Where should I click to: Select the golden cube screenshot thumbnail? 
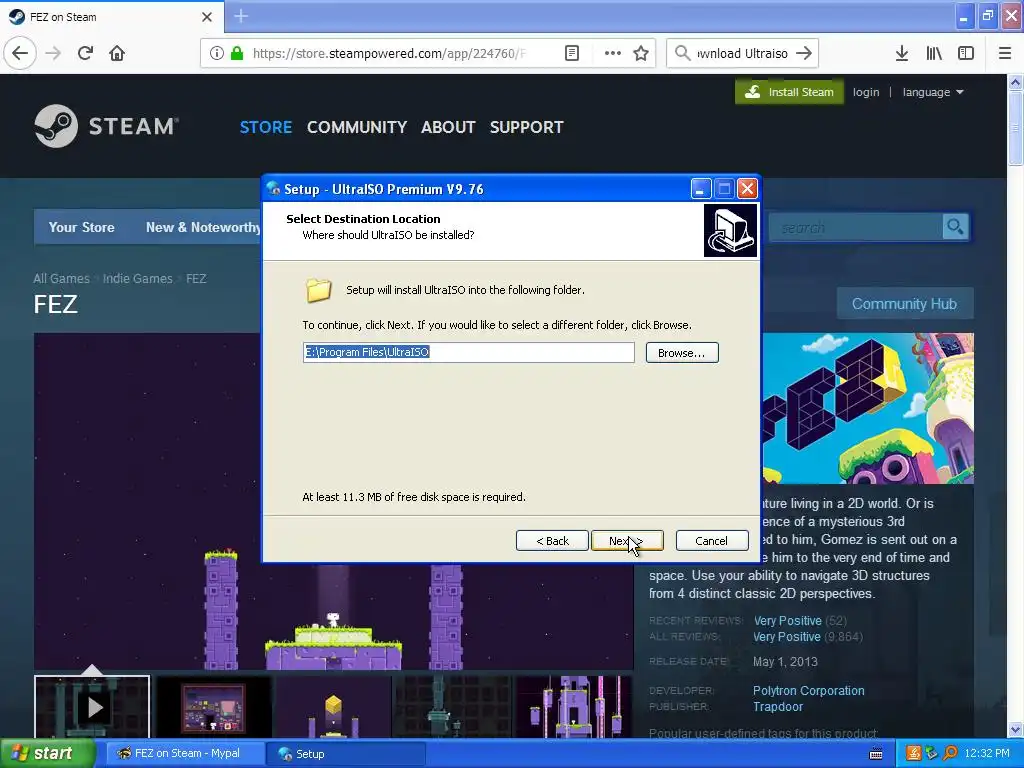(x=334, y=707)
